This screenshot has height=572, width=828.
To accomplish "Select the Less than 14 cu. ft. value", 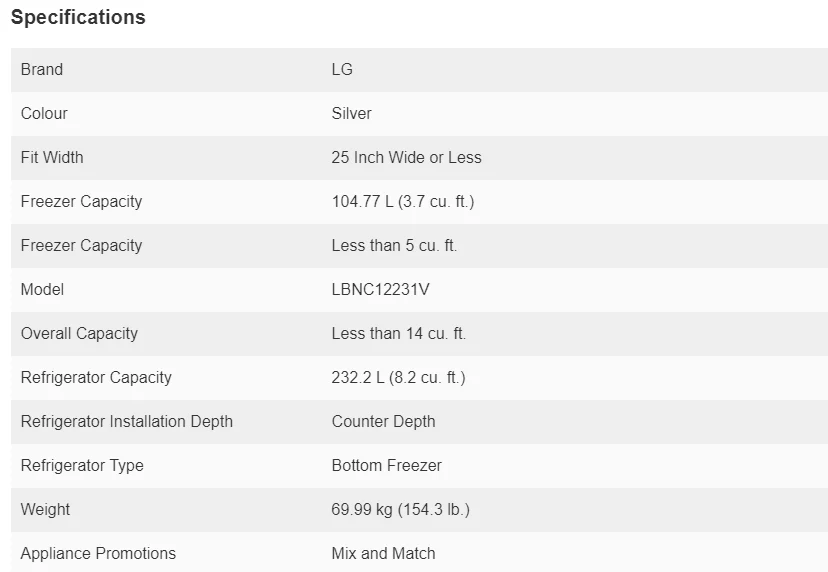I will (x=398, y=334).
